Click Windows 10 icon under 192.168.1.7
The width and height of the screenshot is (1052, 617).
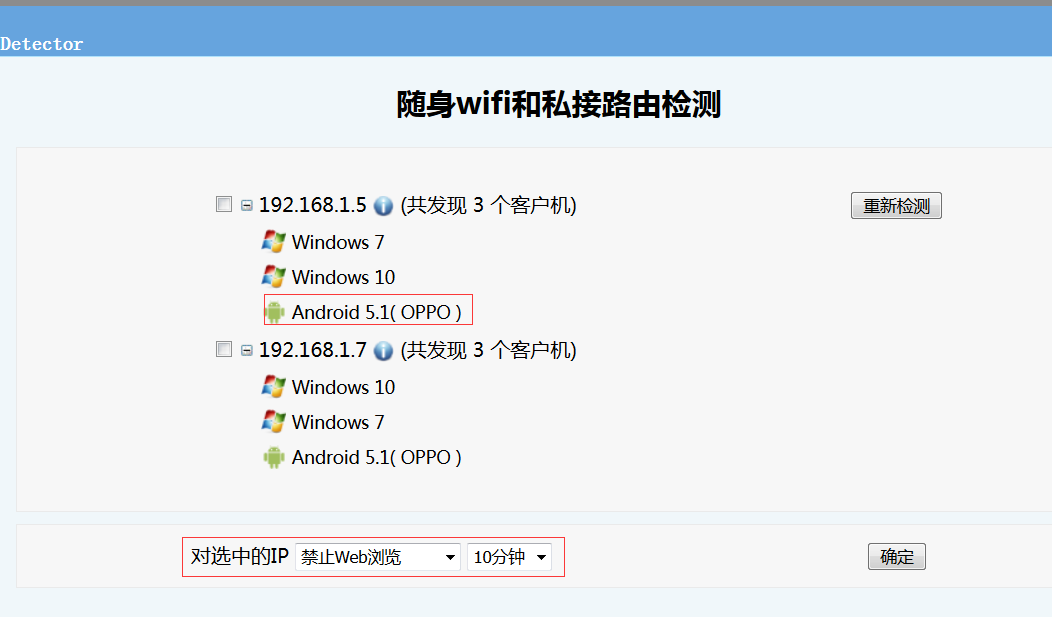tap(273, 387)
